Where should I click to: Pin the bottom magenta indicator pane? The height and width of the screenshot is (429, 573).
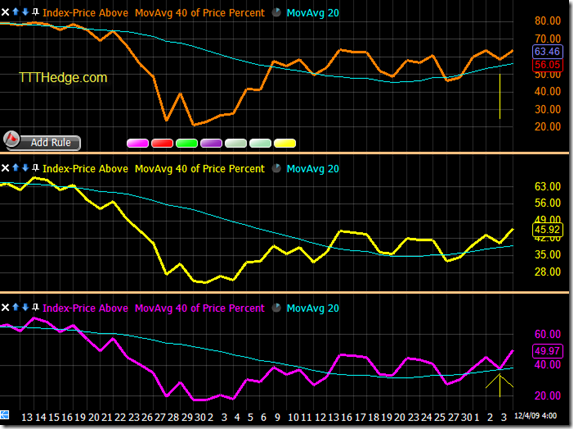35,307
